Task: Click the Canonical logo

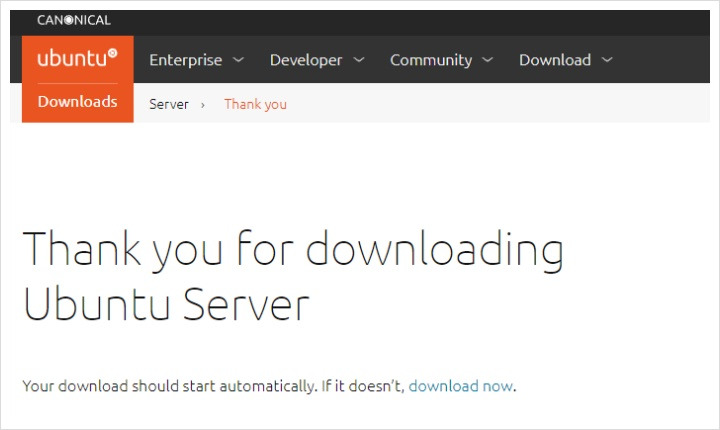Action: point(73,20)
